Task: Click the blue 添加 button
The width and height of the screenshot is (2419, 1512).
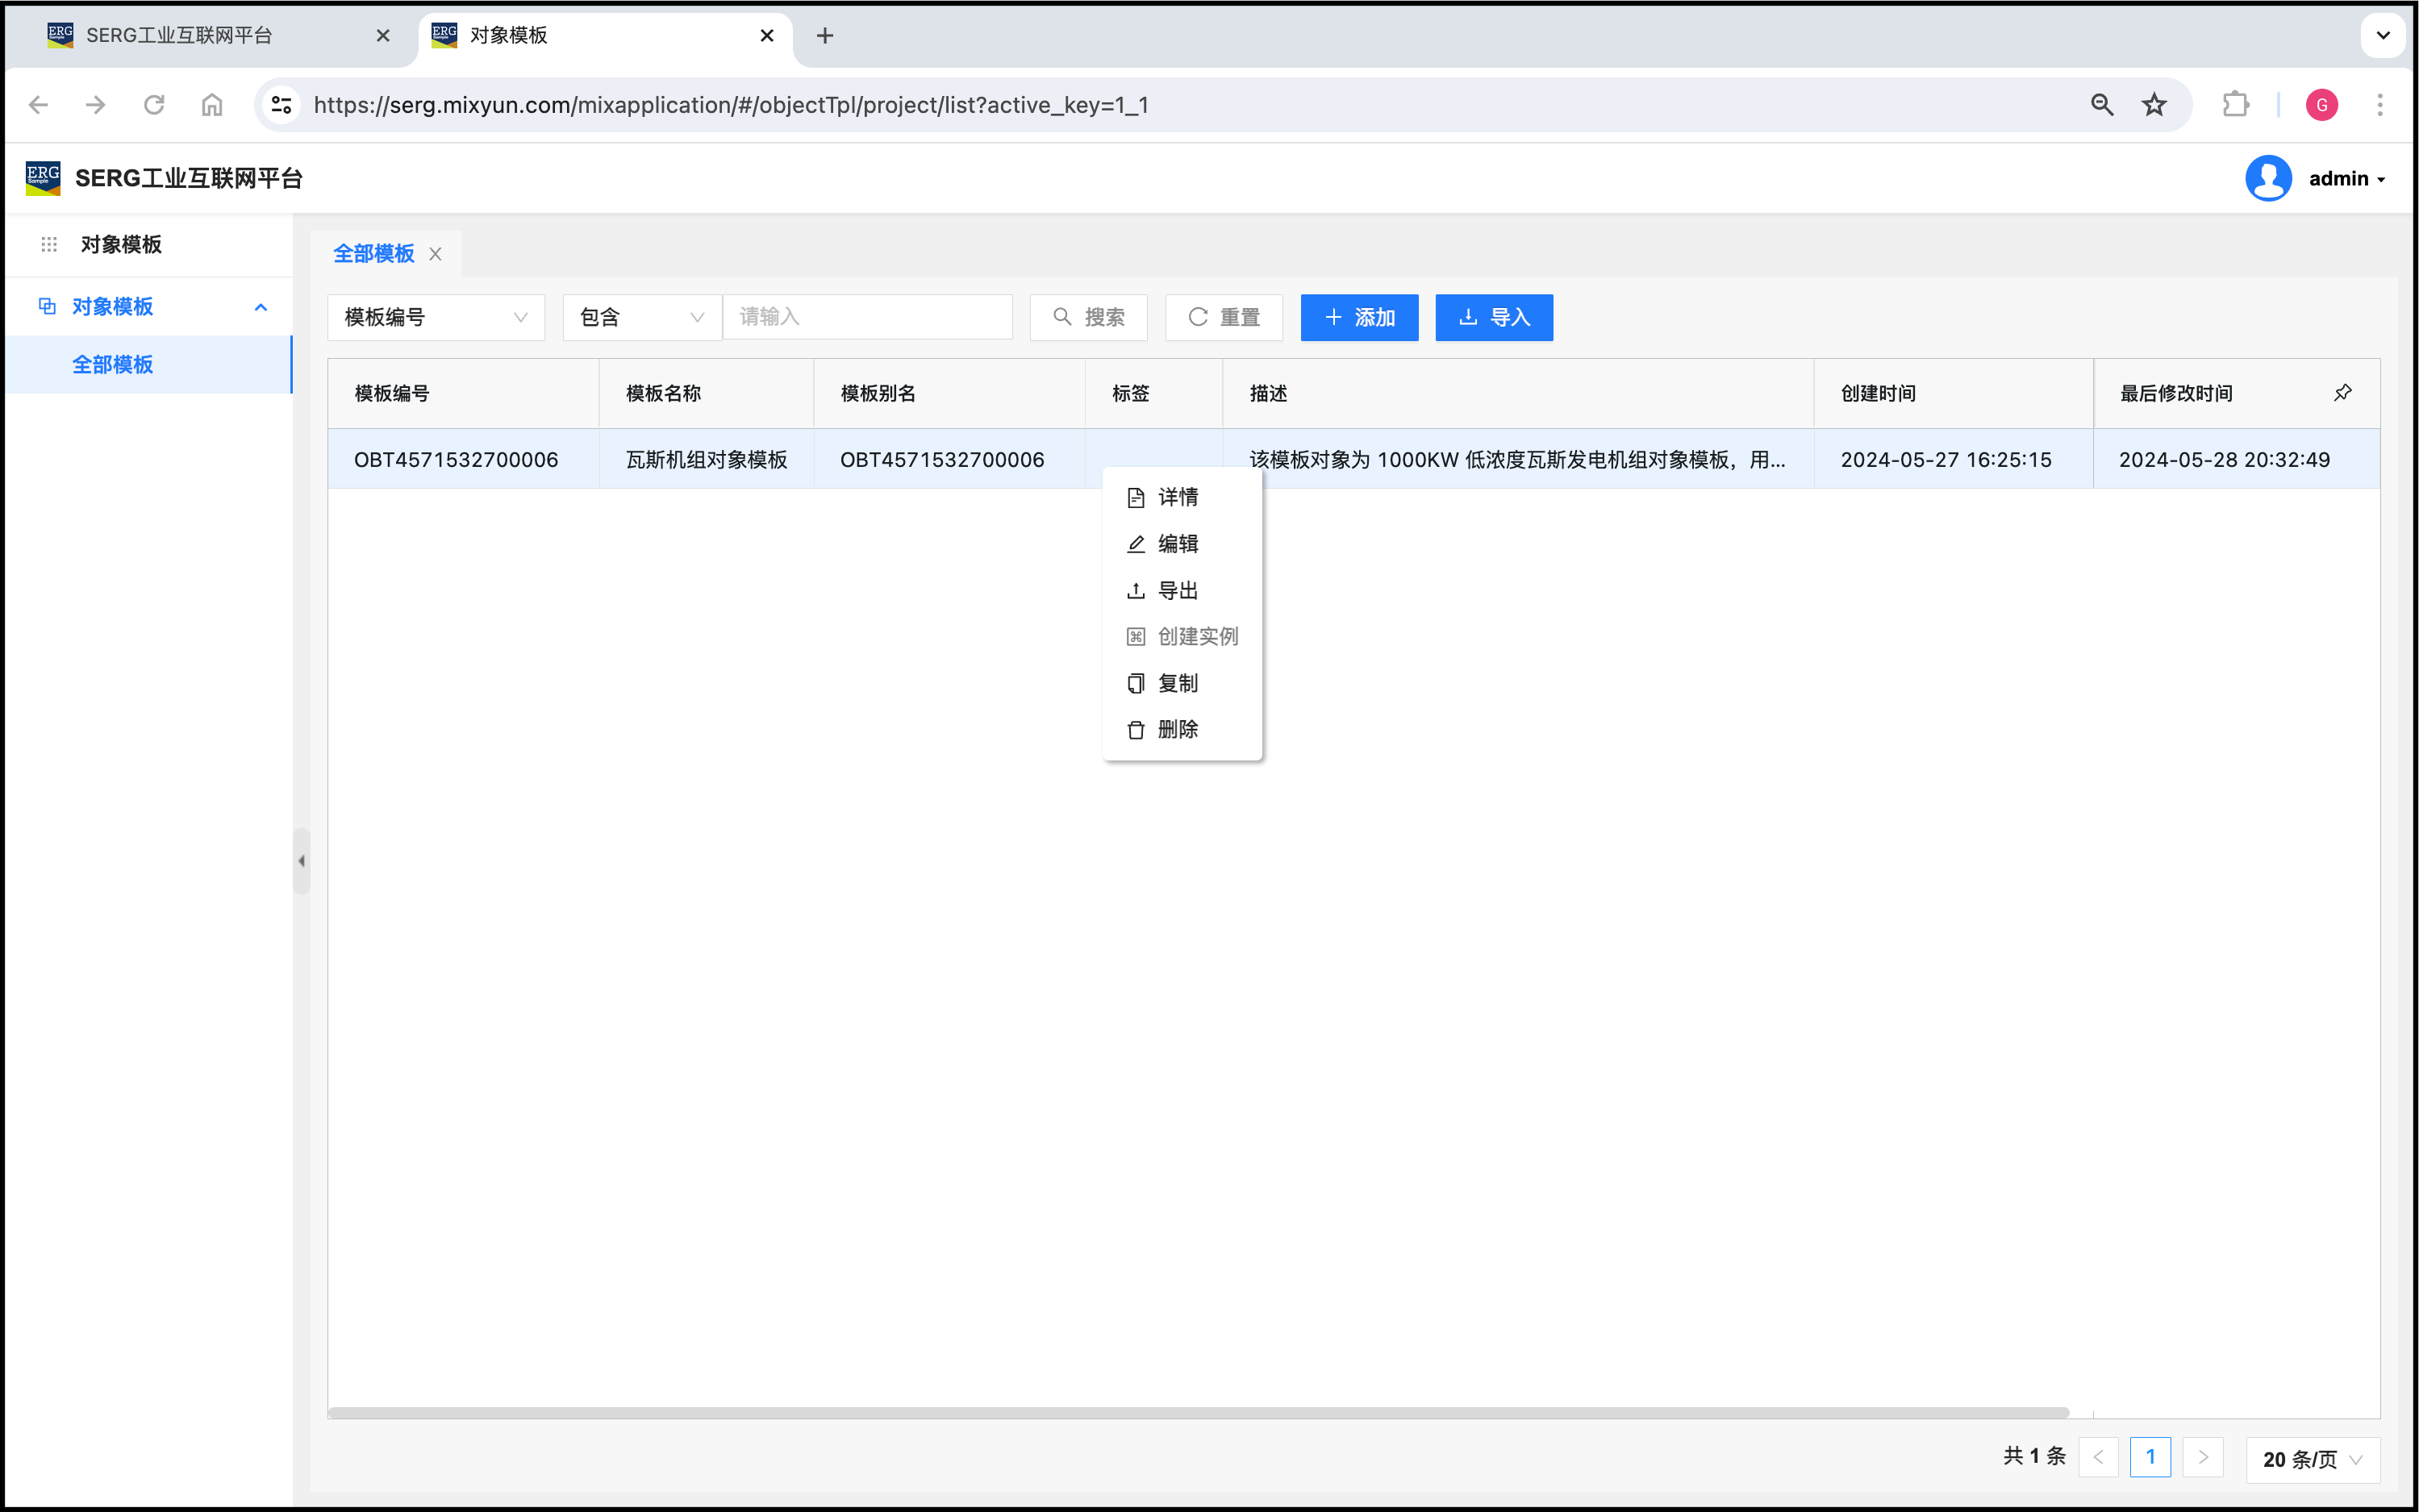Action: [1358, 318]
